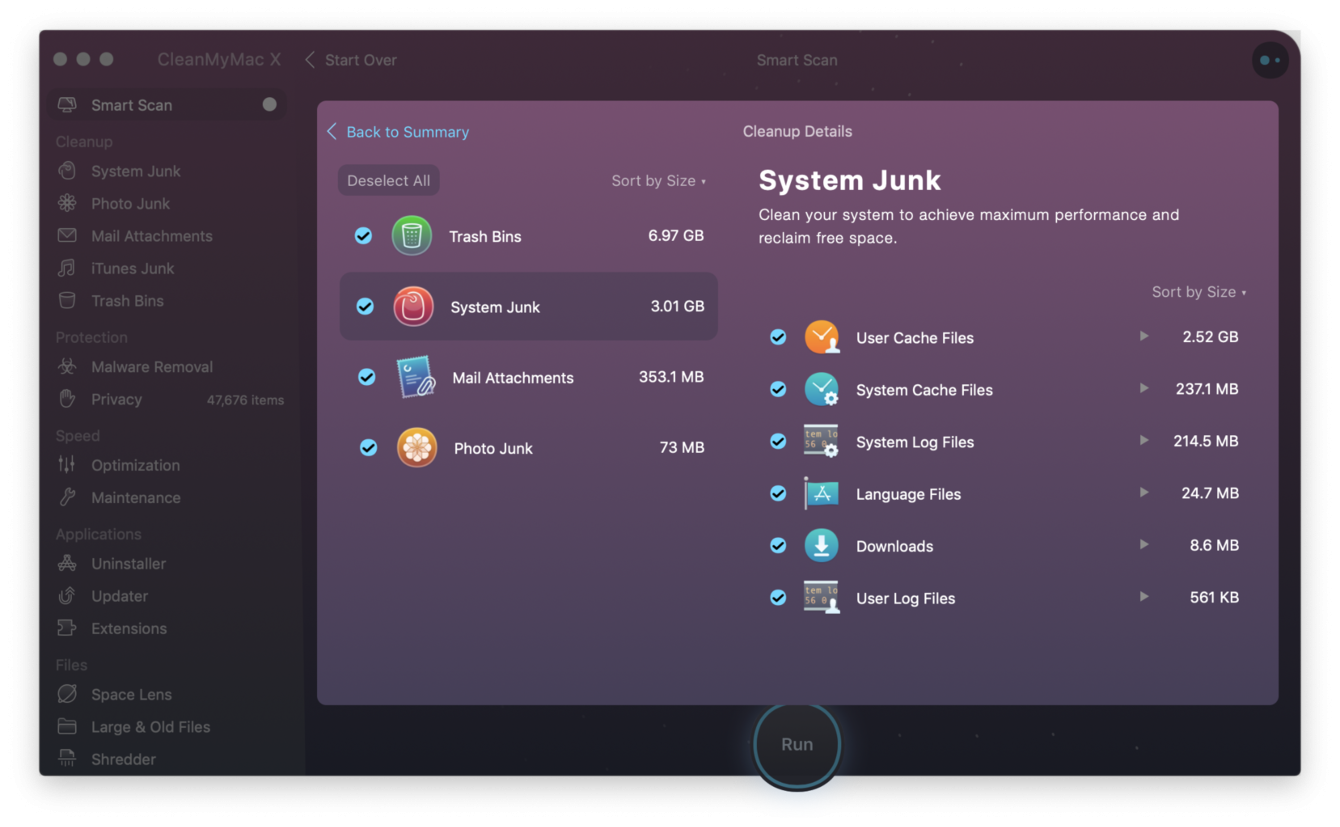
Task: Click the orange Photo Junk list icon
Action: (417, 448)
